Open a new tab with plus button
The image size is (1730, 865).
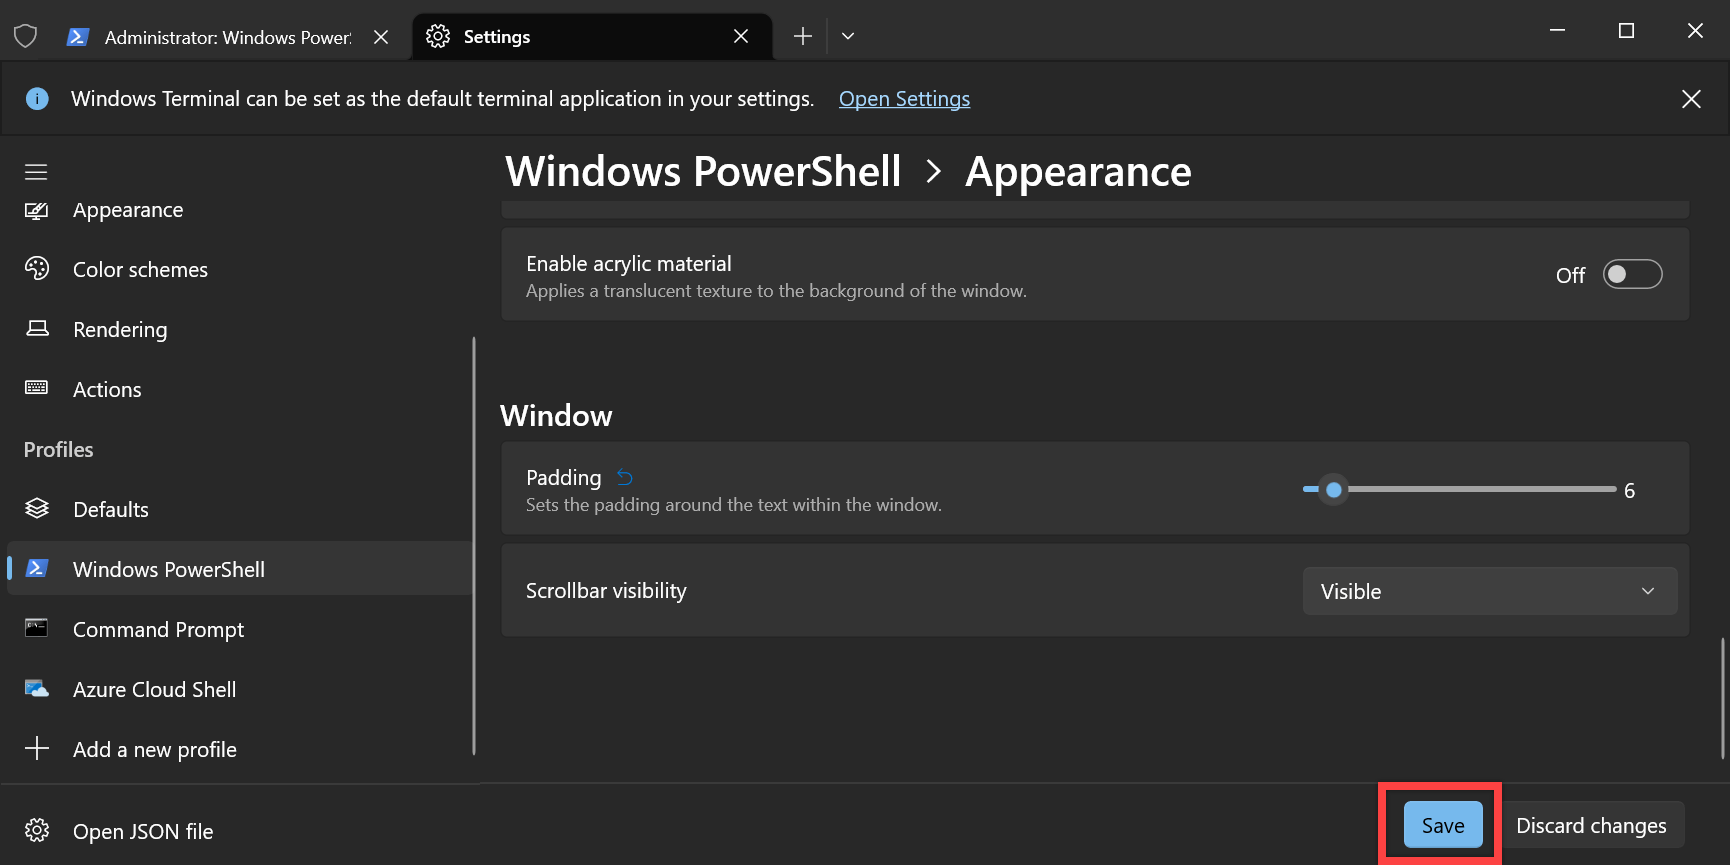coord(802,37)
